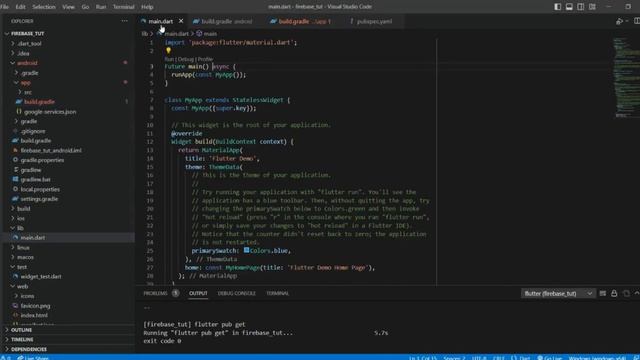Toggle output scroll lock icon
640x360 pixels.
pyautogui.click(x=614, y=293)
